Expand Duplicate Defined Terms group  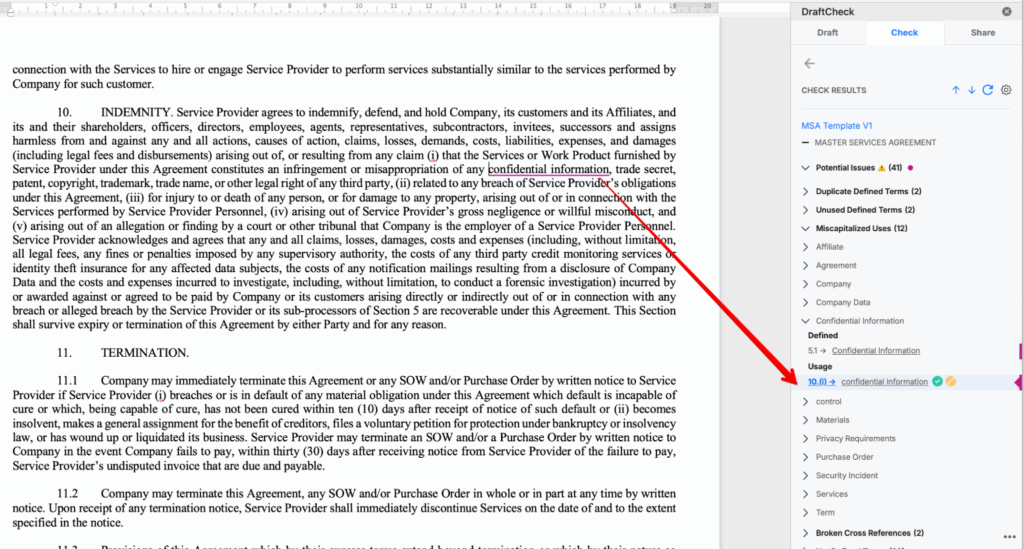(807, 191)
